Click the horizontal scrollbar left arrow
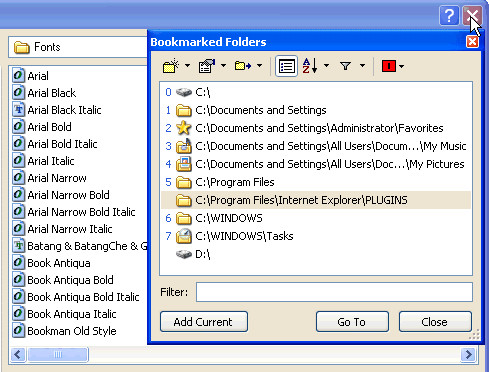Screen dimensions: 489x372 [x=18, y=354]
